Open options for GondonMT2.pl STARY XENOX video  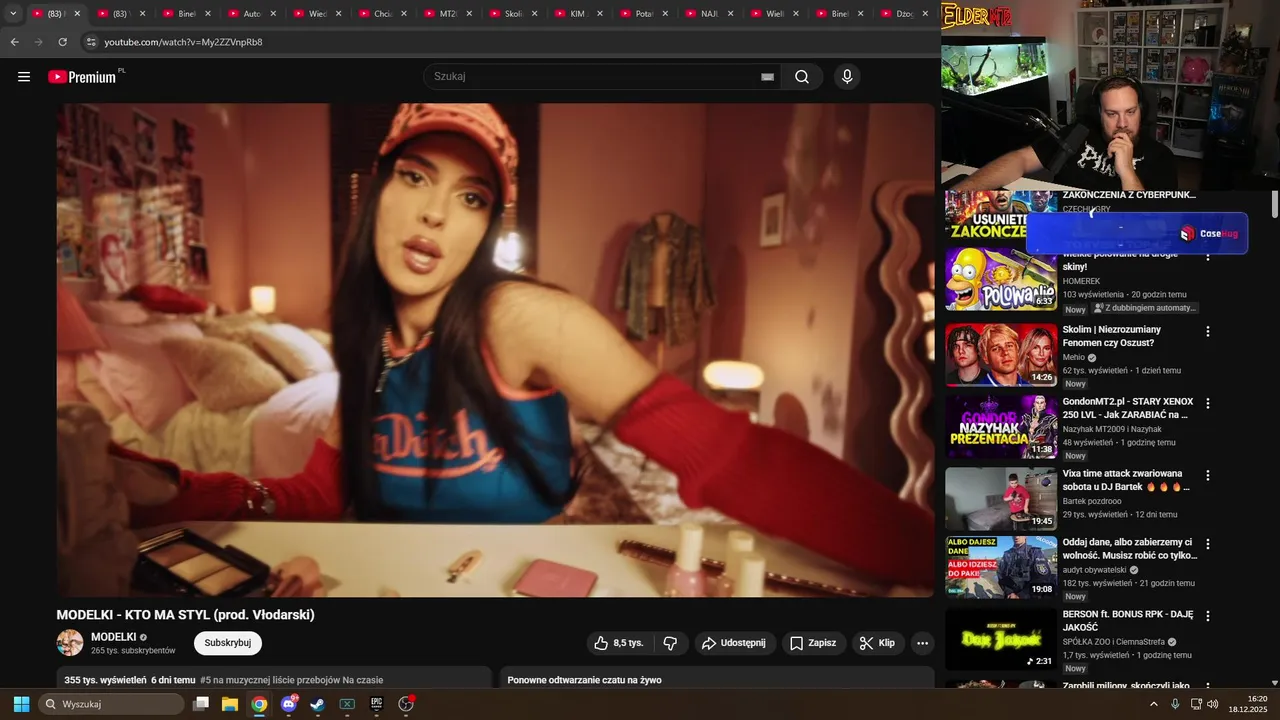(x=1207, y=403)
